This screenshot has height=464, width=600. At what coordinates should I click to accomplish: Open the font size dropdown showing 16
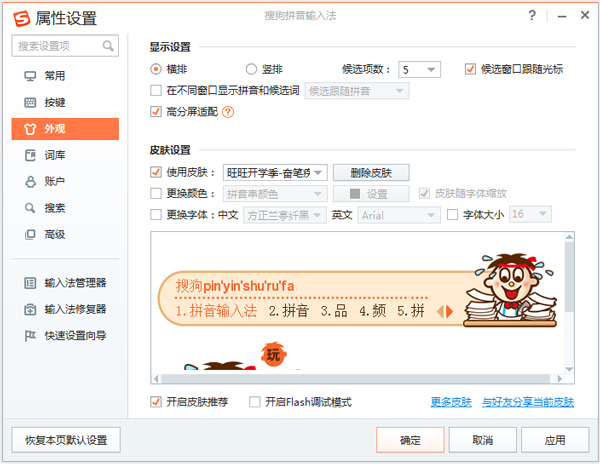tap(530, 214)
